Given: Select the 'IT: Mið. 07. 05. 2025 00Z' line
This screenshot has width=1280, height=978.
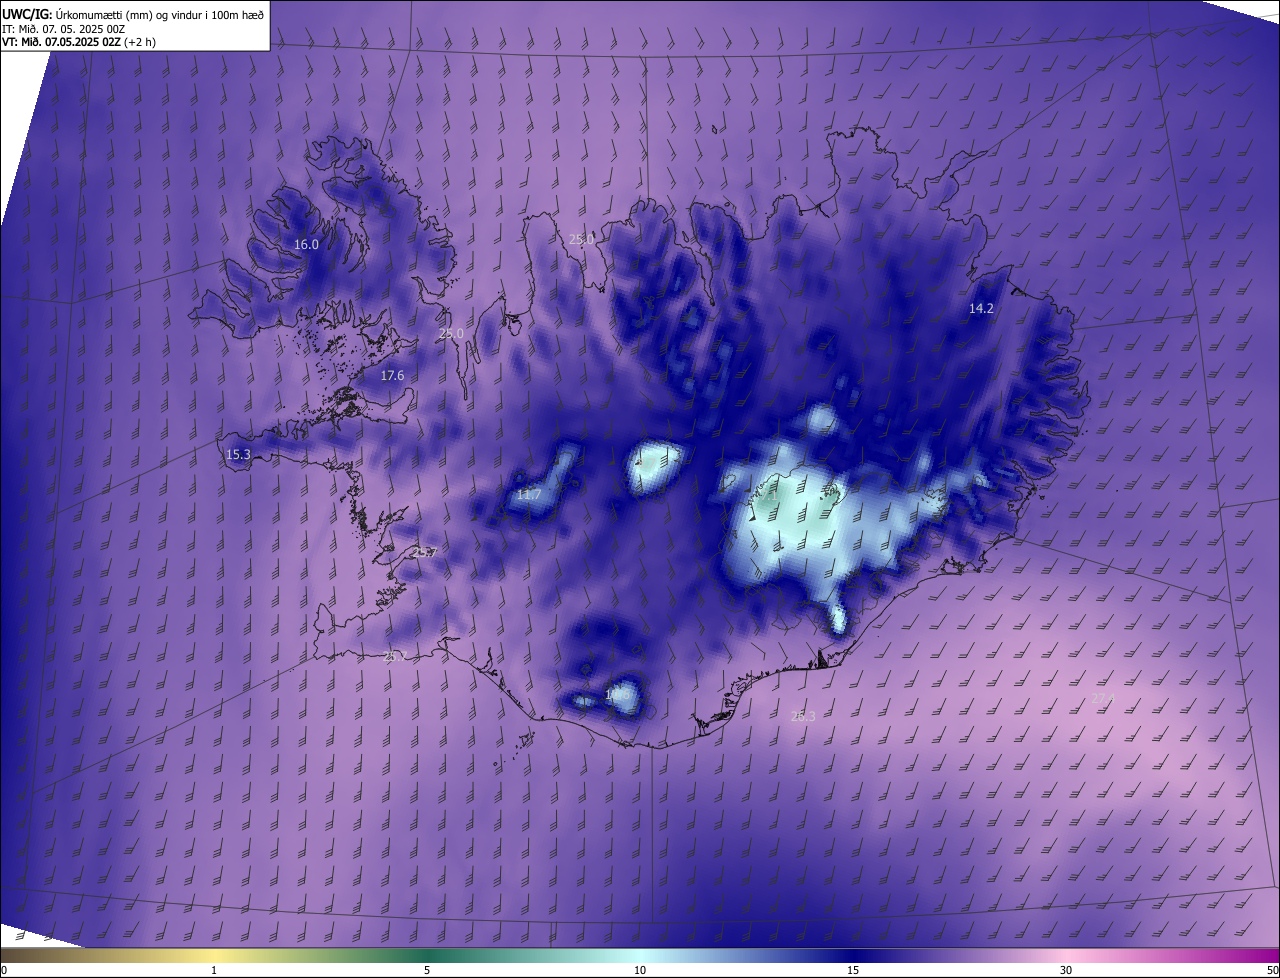Looking at the screenshot, I should point(63,28).
